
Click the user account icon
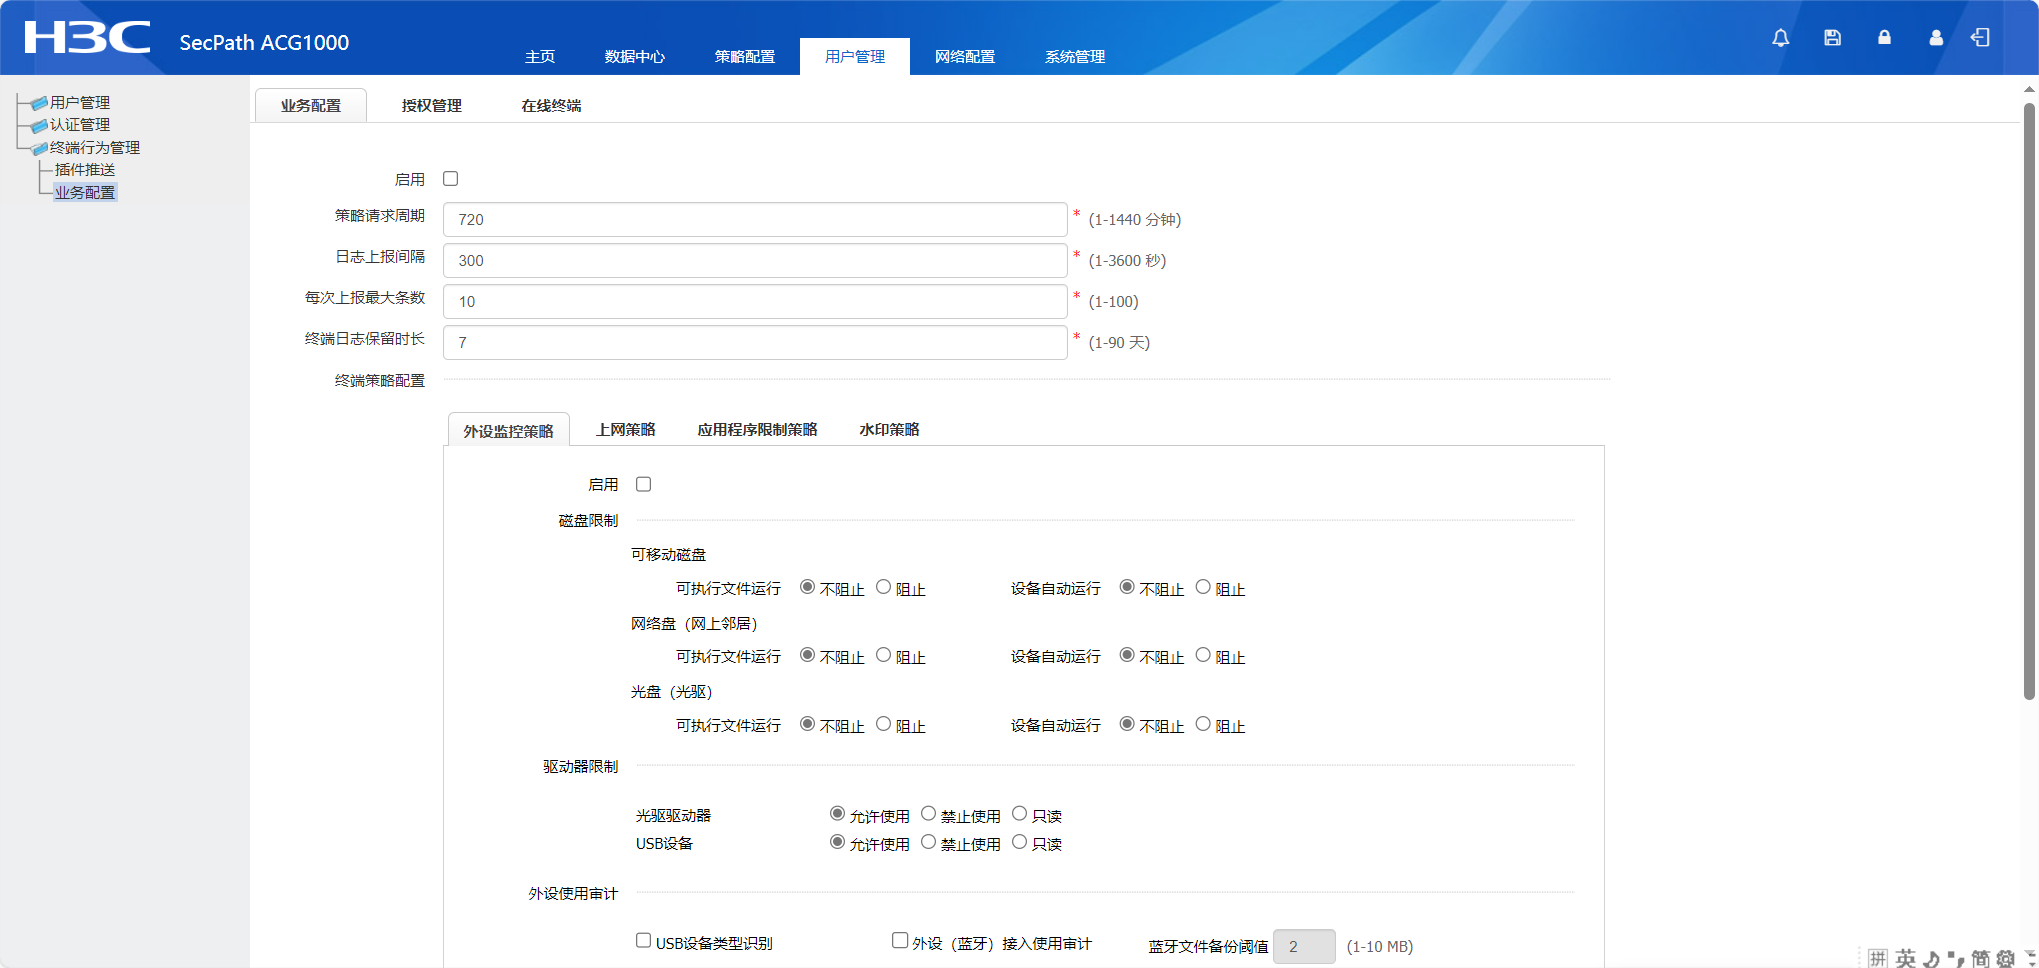(x=1936, y=38)
